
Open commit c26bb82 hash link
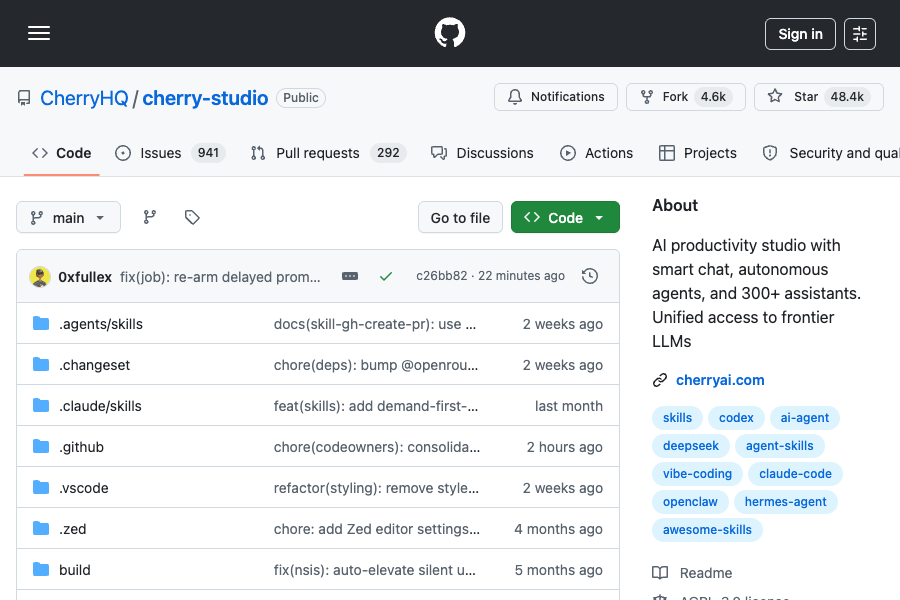[x=441, y=276]
